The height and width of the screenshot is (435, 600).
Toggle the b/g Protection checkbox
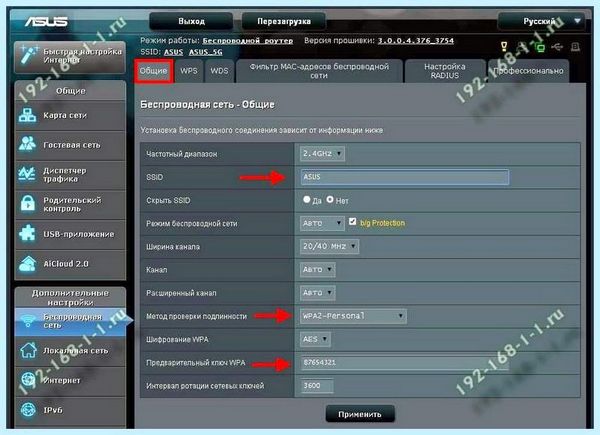352,222
